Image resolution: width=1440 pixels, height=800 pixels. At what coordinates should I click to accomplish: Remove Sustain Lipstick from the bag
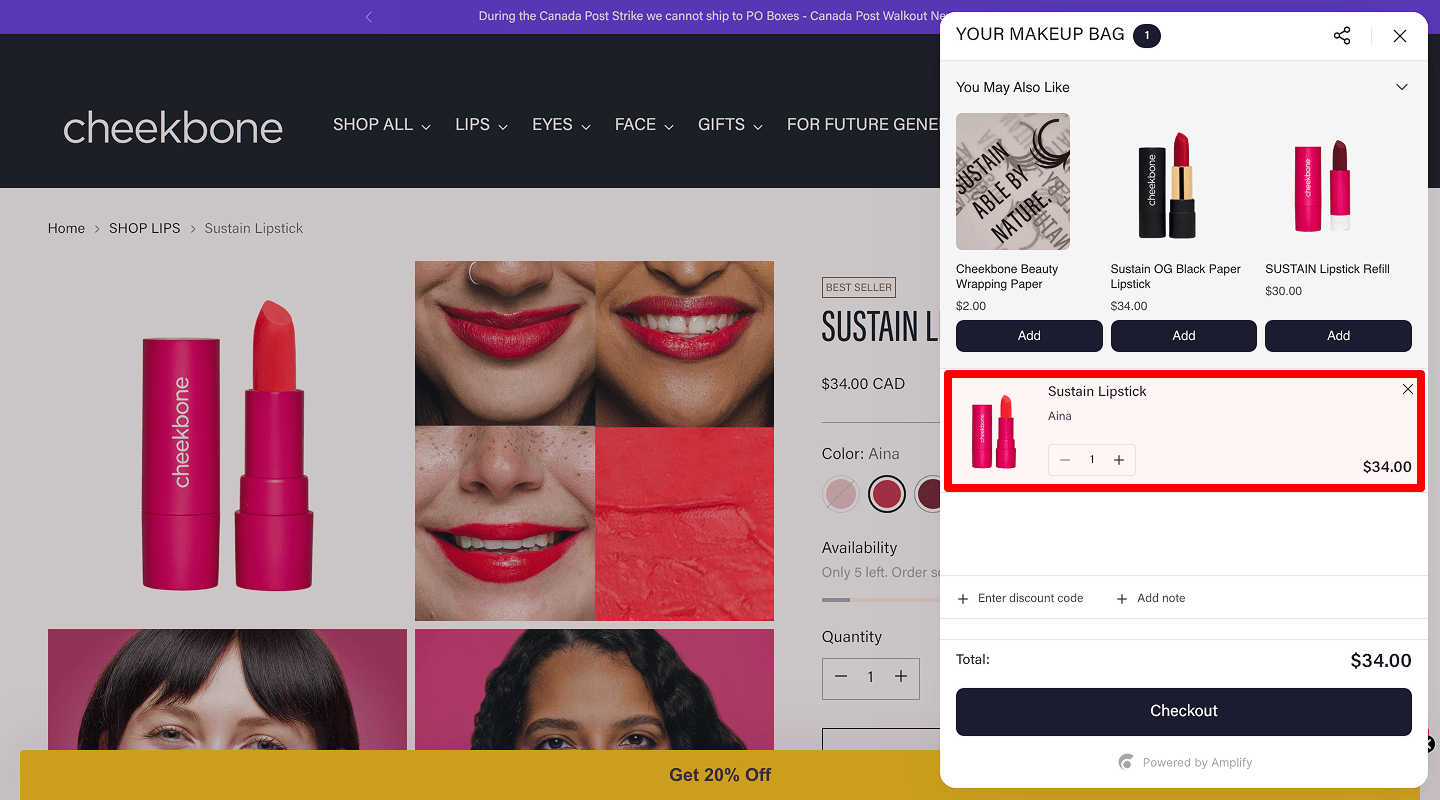click(x=1407, y=389)
